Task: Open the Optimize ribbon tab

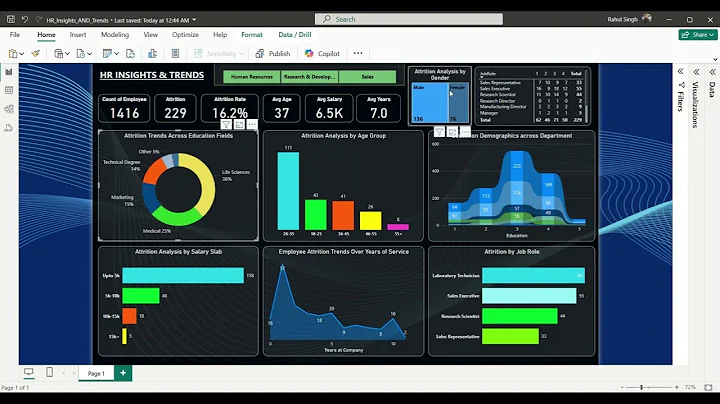Action: click(185, 34)
